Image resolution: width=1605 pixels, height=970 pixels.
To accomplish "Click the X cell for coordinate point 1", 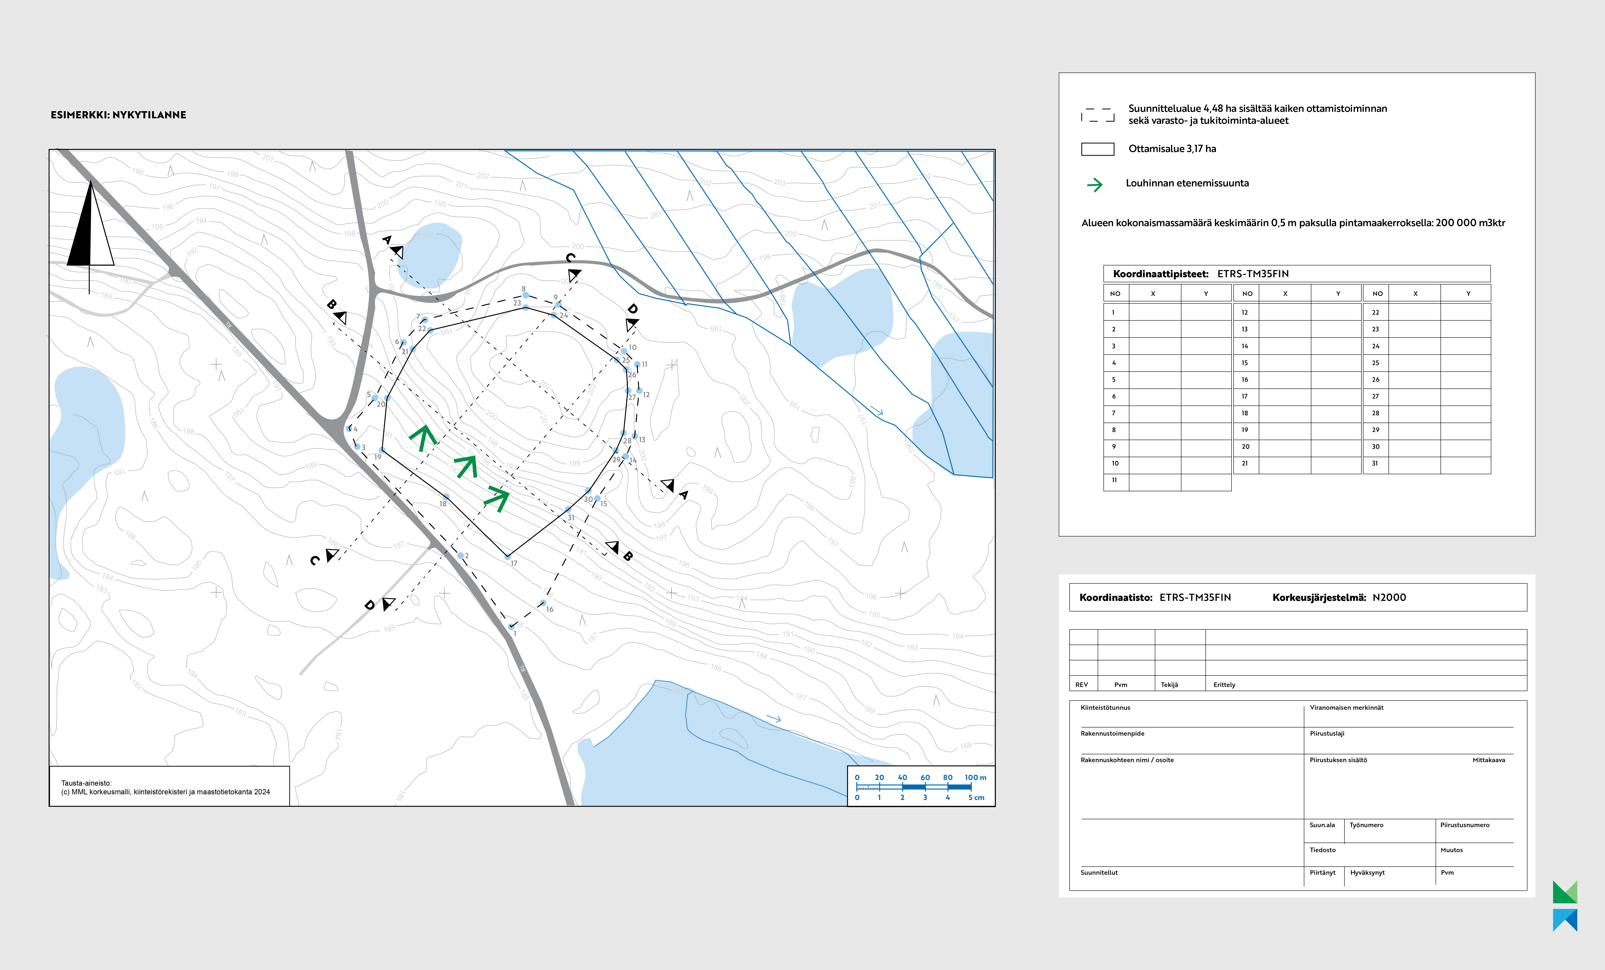I will pyautogui.click(x=1153, y=312).
